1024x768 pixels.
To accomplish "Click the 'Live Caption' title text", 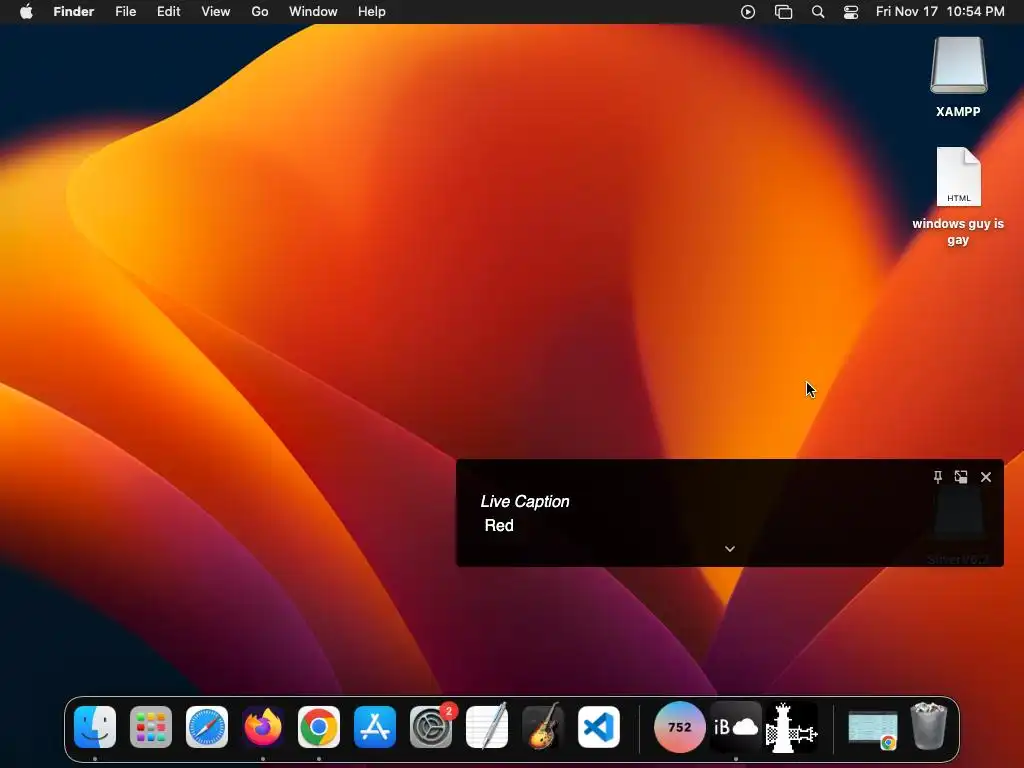I will tap(525, 502).
